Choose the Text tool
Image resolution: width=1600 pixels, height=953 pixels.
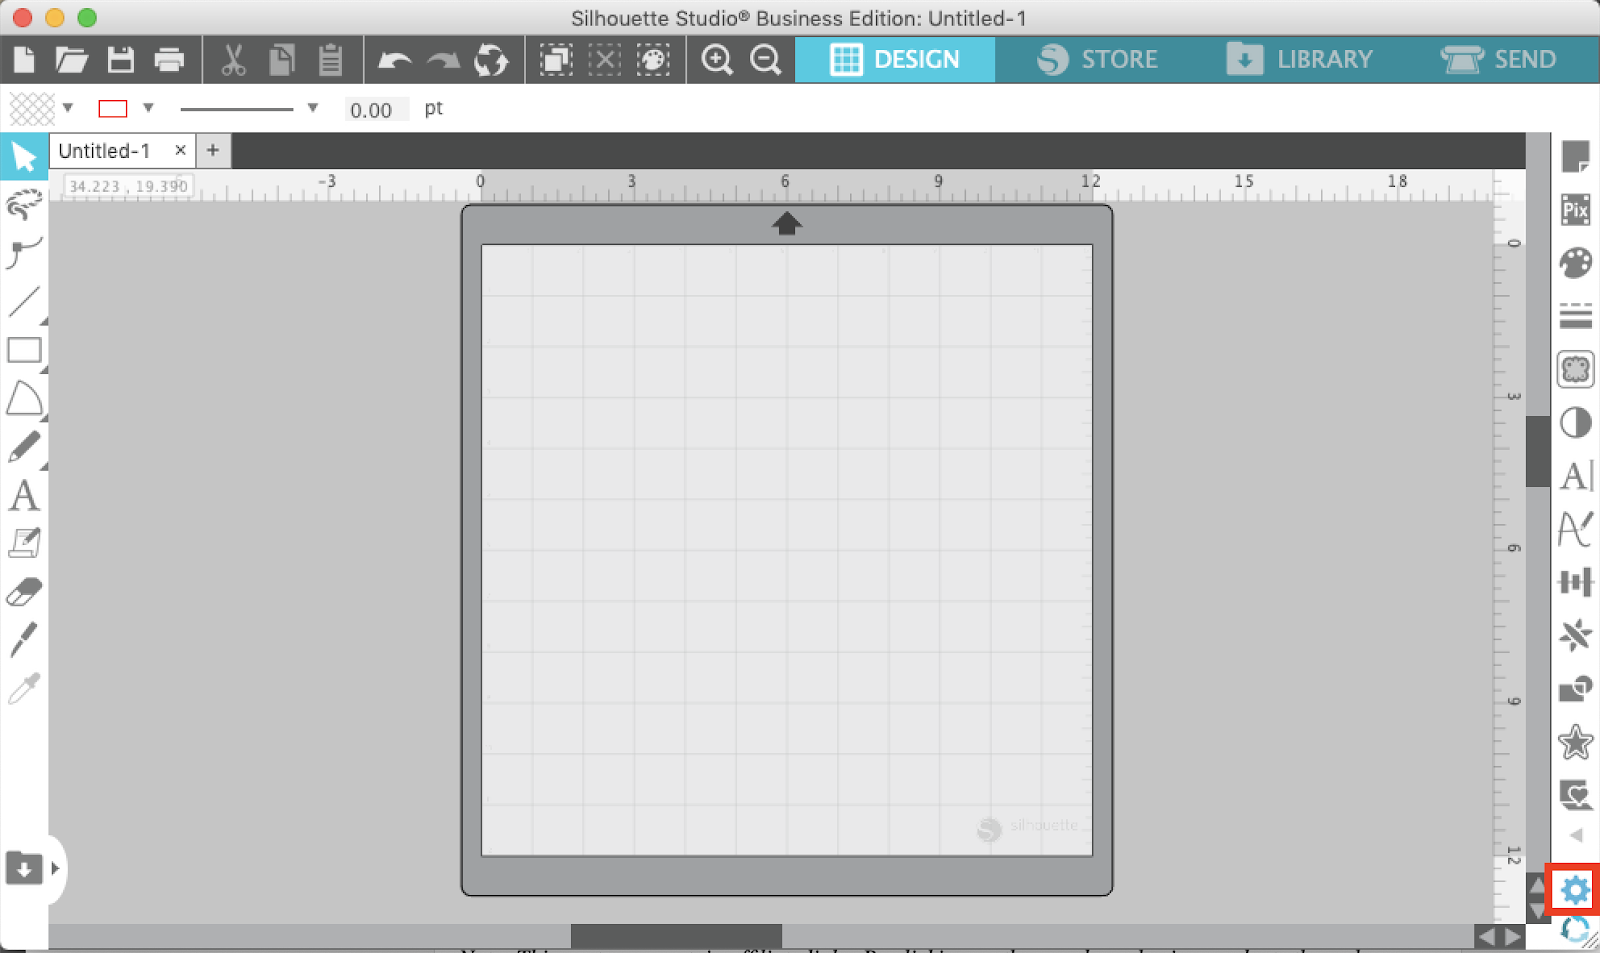[x=24, y=495]
